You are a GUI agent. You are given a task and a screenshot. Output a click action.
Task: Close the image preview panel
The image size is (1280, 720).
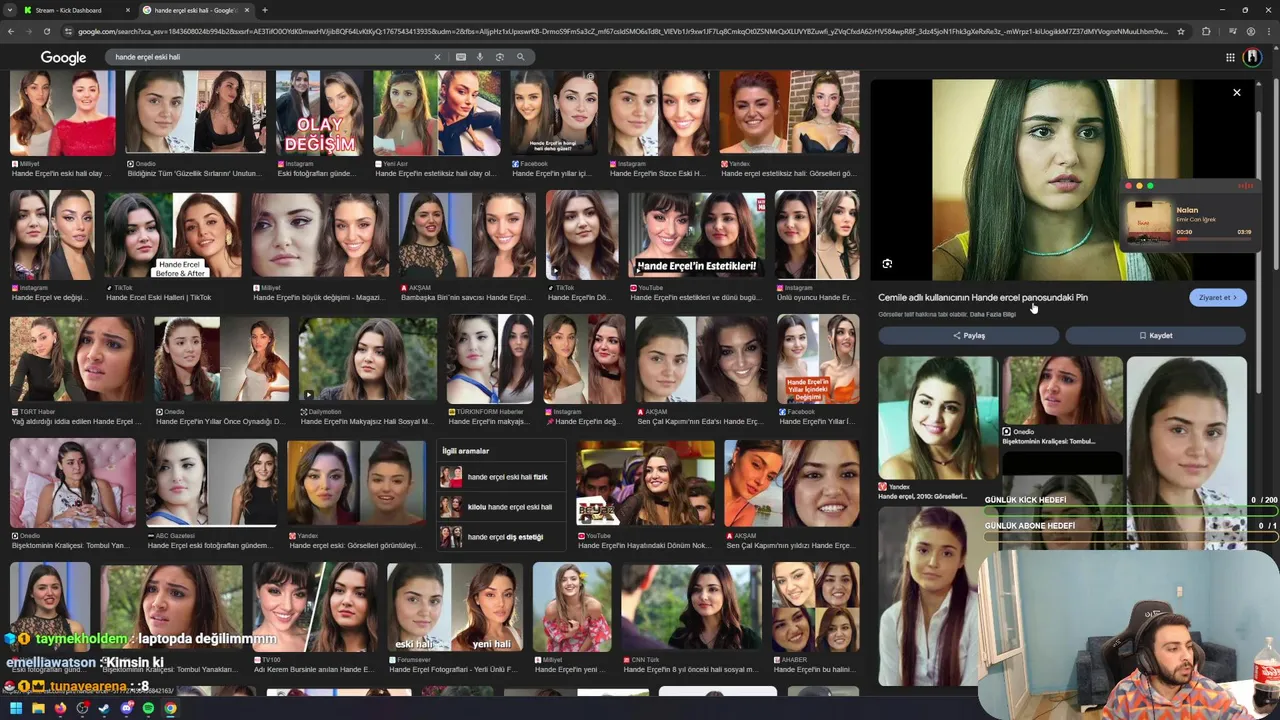coord(1237,93)
